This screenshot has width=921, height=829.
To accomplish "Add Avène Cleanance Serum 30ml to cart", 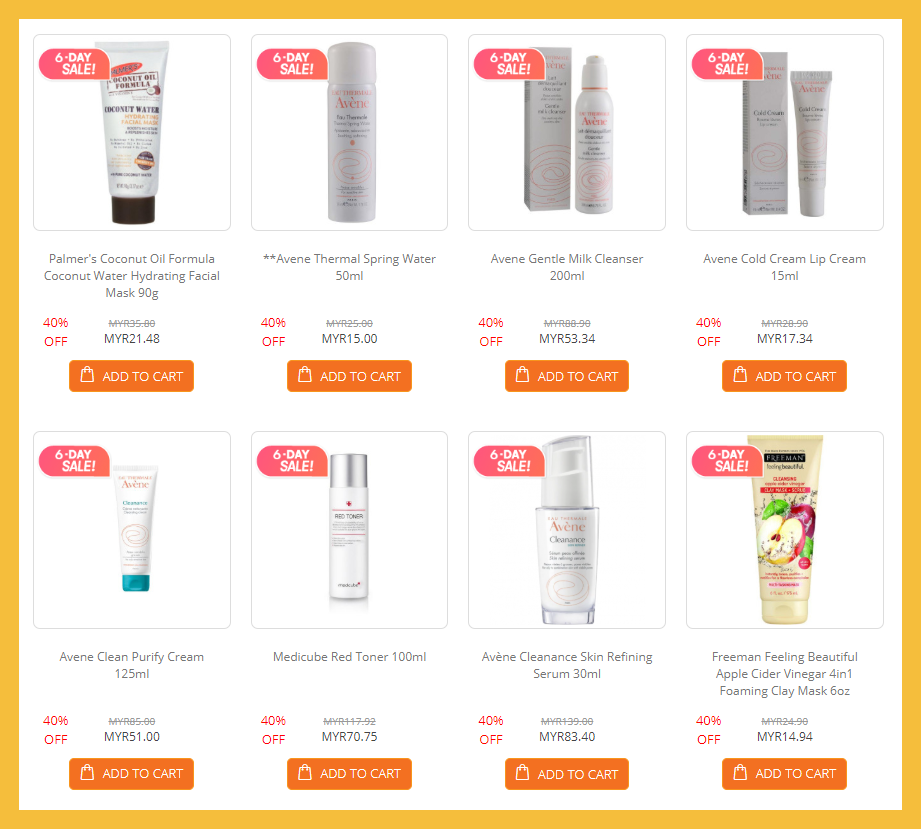I will click(567, 774).
